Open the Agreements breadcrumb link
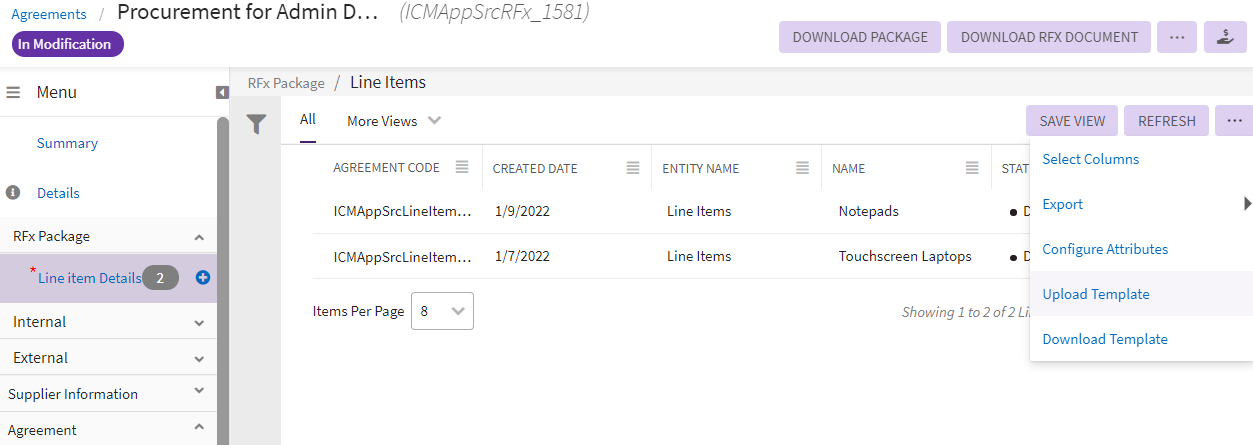 pyautogui.click(x=49, y=14)
